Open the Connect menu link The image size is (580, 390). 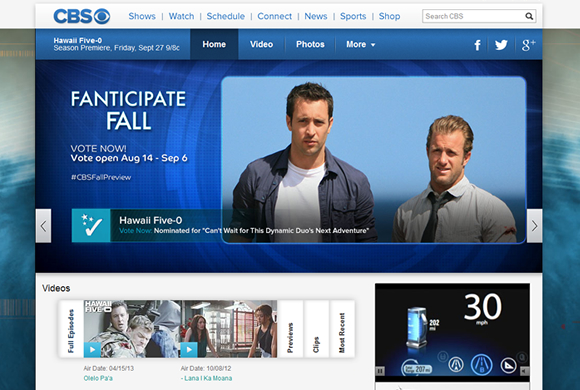(x=274, y=16)
